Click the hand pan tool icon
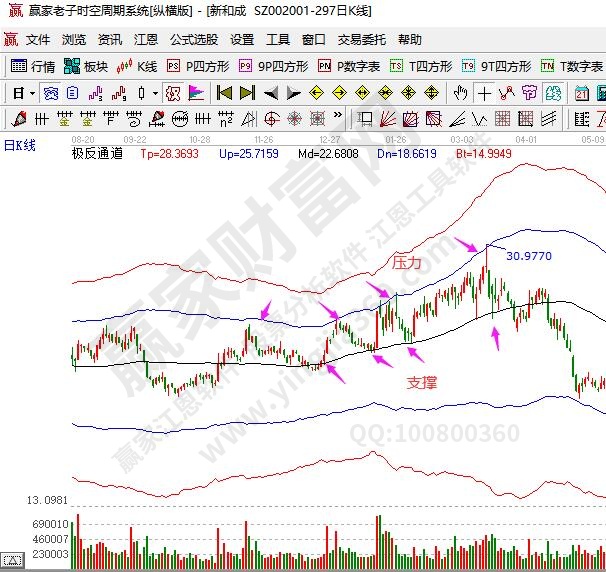 pos(460,93)
